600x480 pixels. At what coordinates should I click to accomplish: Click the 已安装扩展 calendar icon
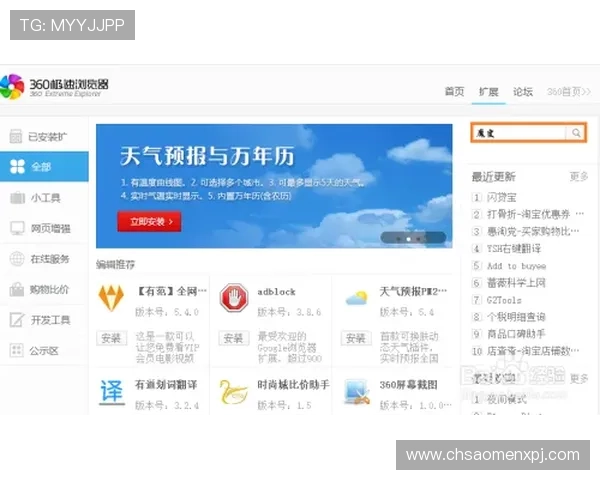(16, 136)
